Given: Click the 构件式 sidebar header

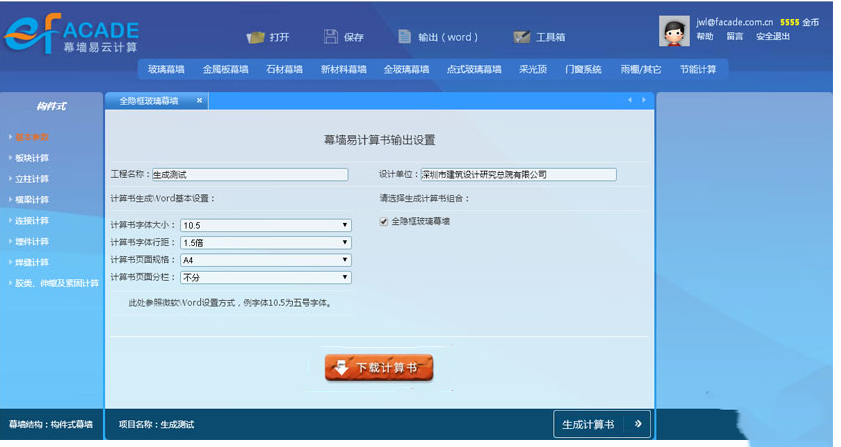Looking at the screenshot, I should tap(51, 106).
